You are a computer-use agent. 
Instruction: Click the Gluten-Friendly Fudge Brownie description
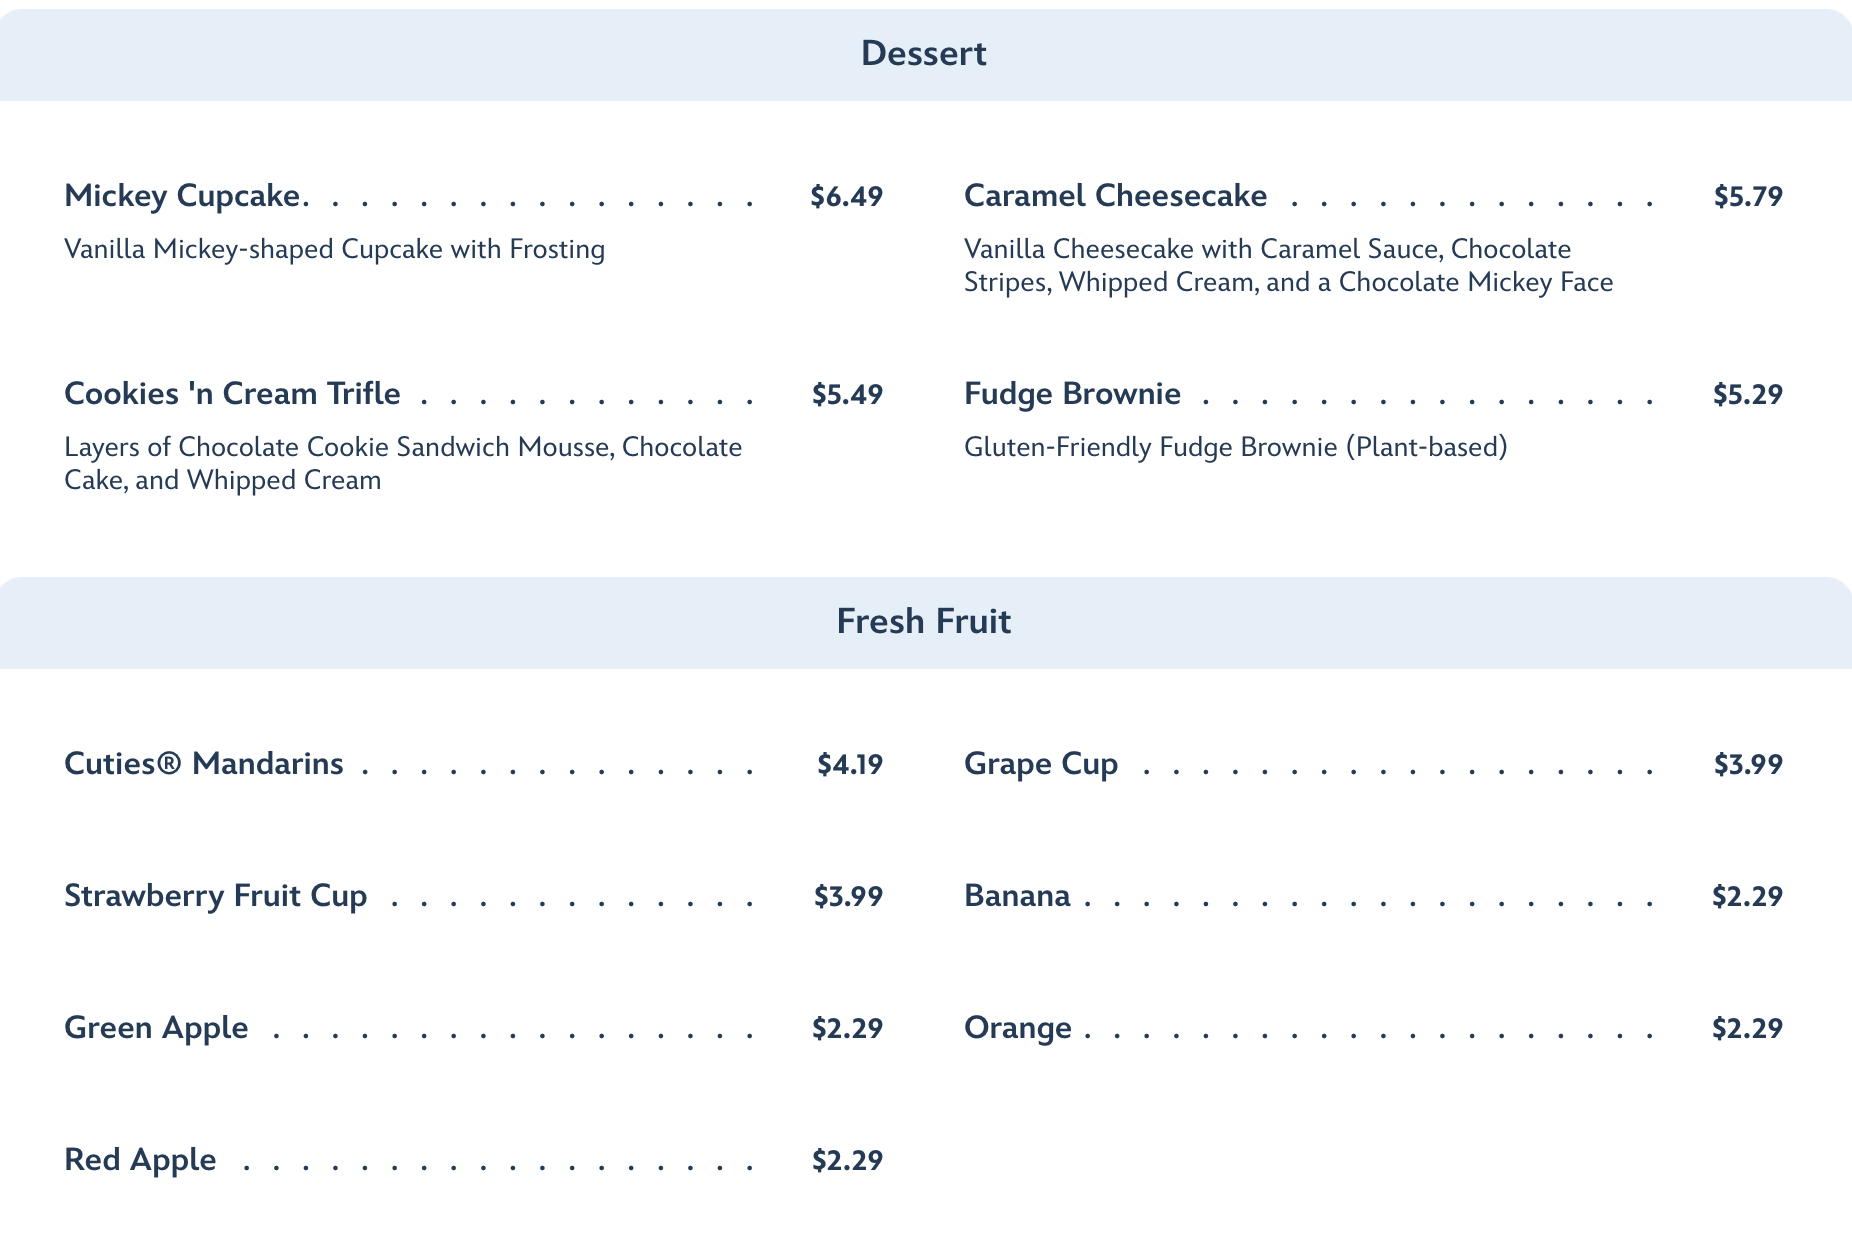1235,447
